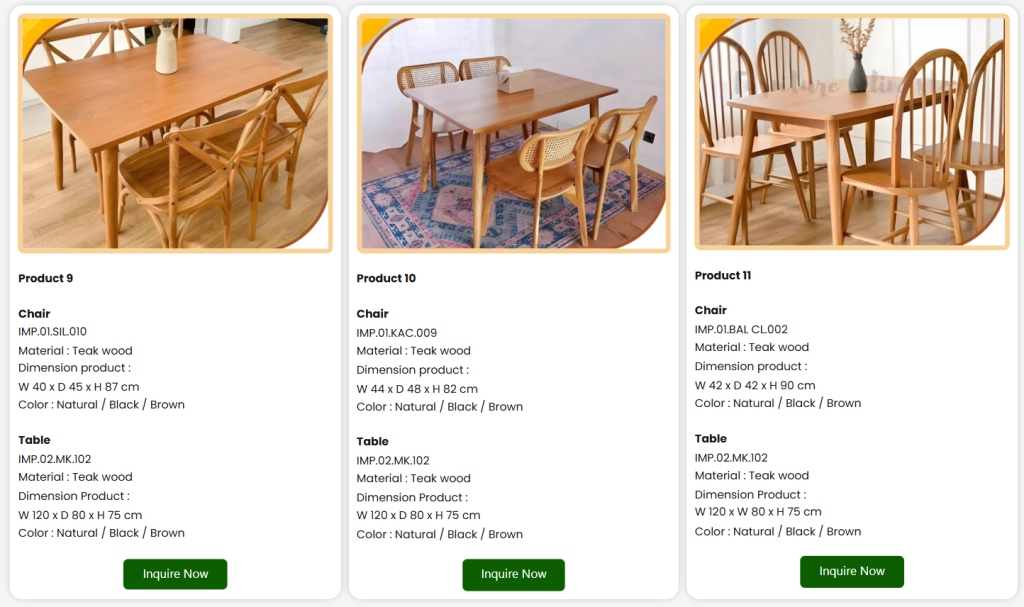Click chair dimension W 40 x D 45 x H 87 cm
Image resolution: width=1024 pixels, height=607 pixels.
pos(79,386)
